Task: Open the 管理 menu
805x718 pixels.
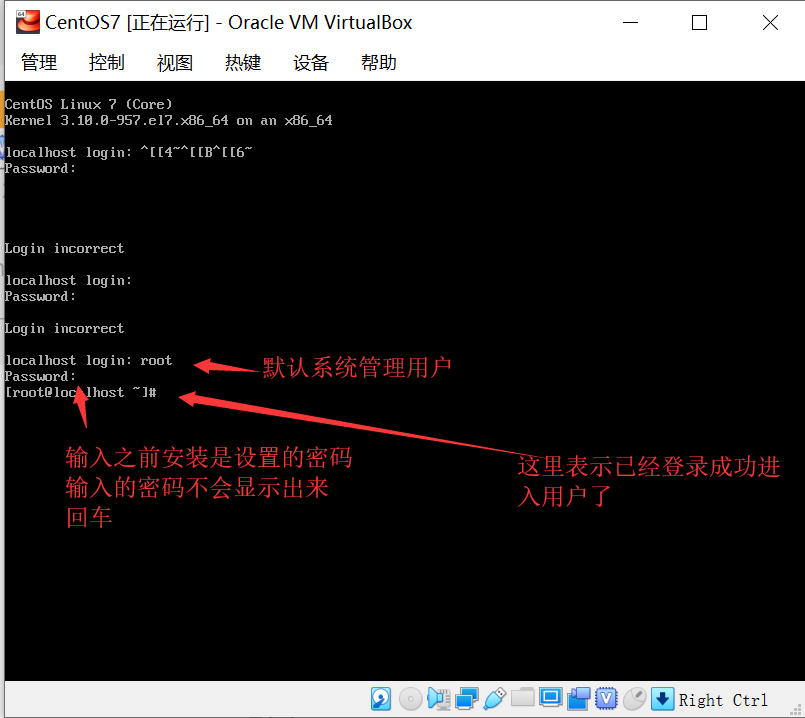Action: 39,63
